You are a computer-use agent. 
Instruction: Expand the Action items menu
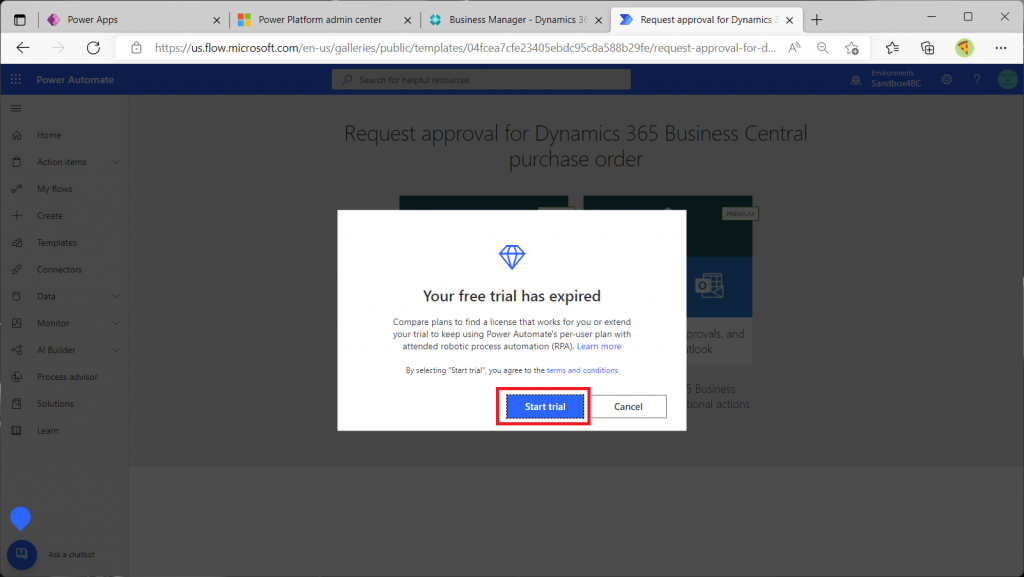(116, 162)
